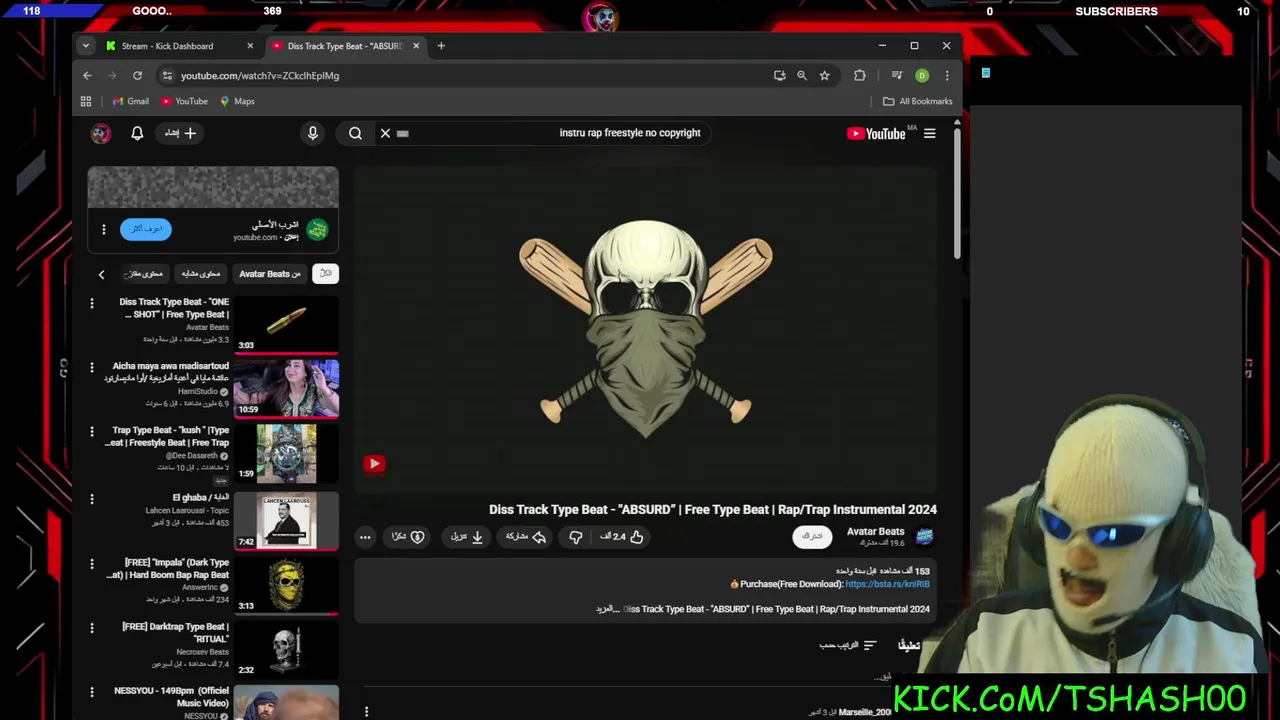Show more filter chips via arrow
Image resolution: width=1280 pixels, height=720 pixels.
coord(101,274)
